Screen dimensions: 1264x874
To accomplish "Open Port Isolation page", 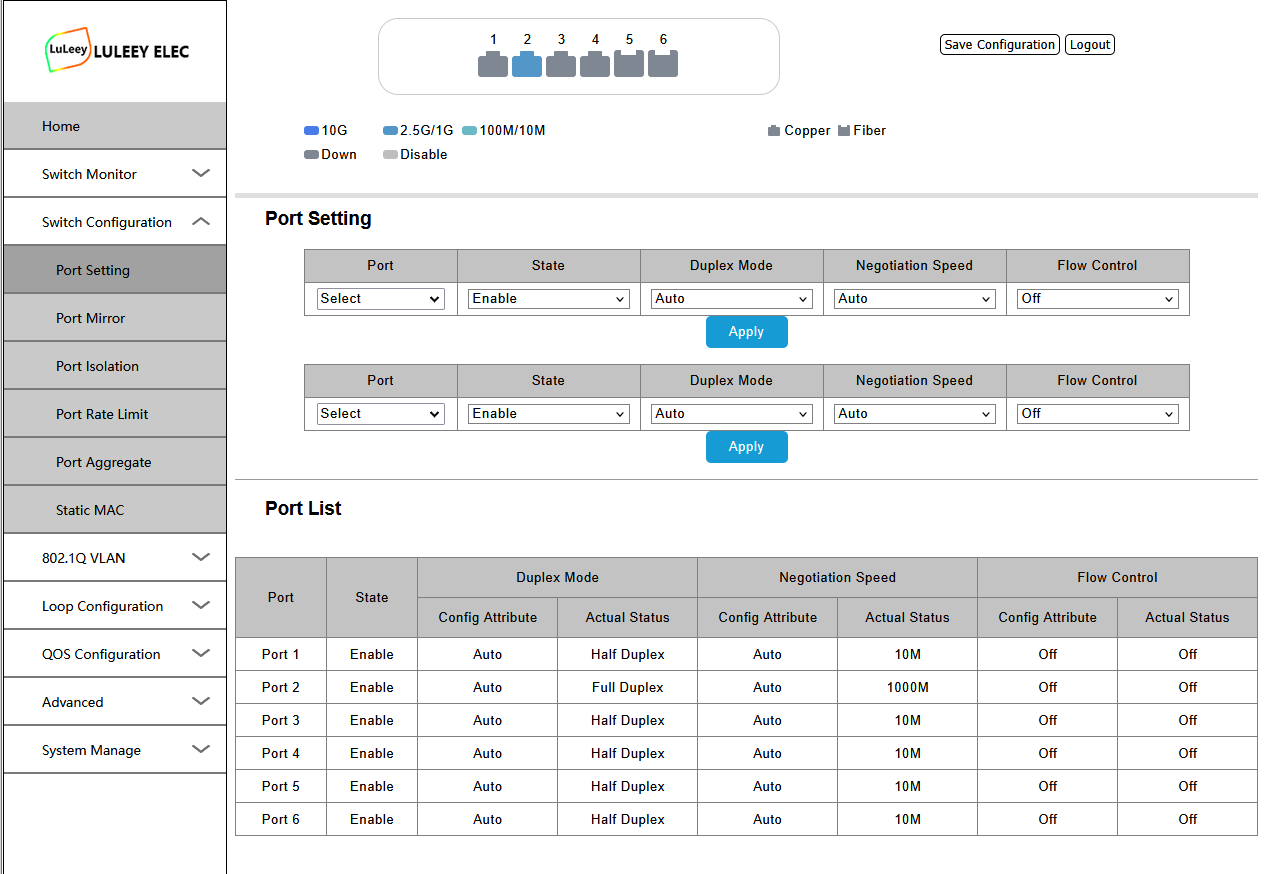I will (x=115, y=366).
